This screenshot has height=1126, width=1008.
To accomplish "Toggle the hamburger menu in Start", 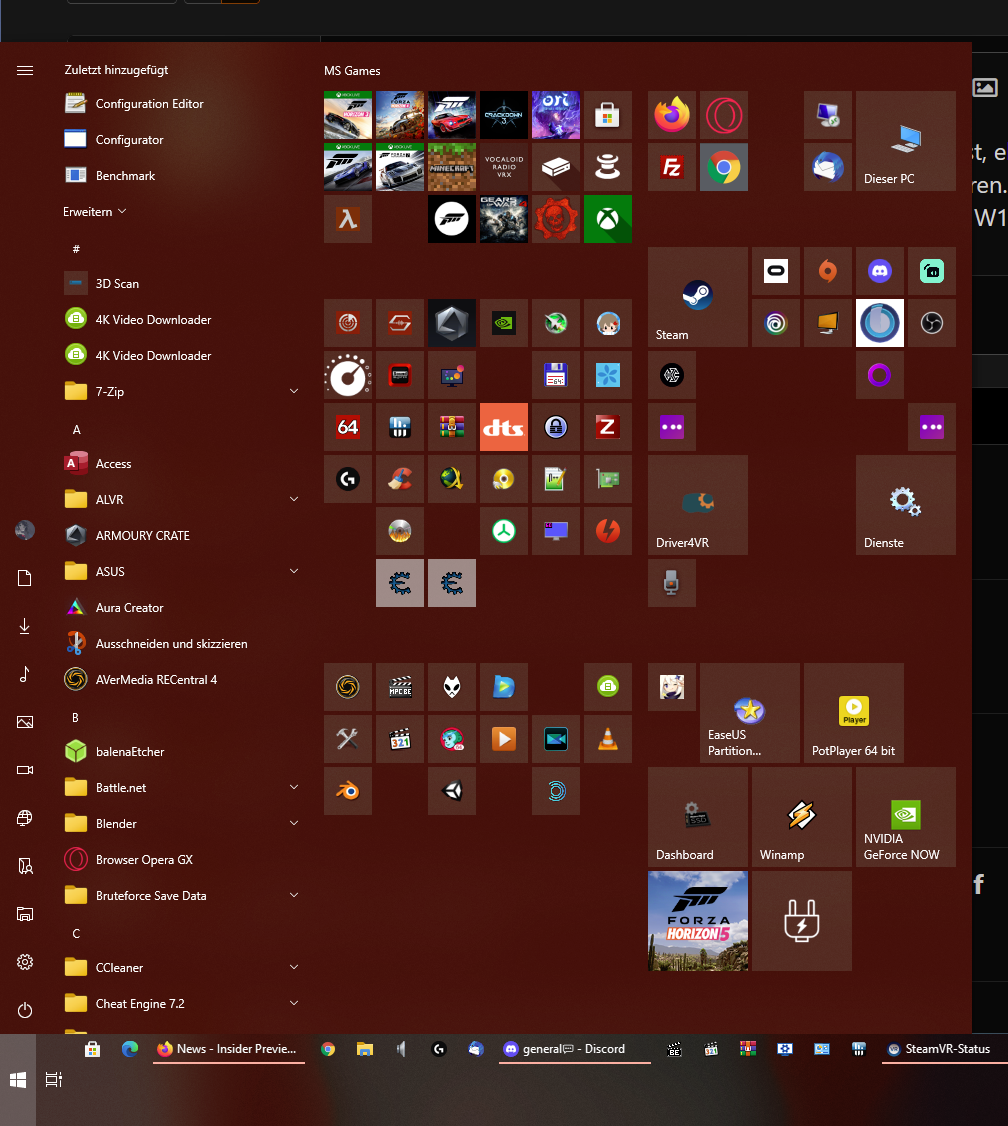I will 25,70.
